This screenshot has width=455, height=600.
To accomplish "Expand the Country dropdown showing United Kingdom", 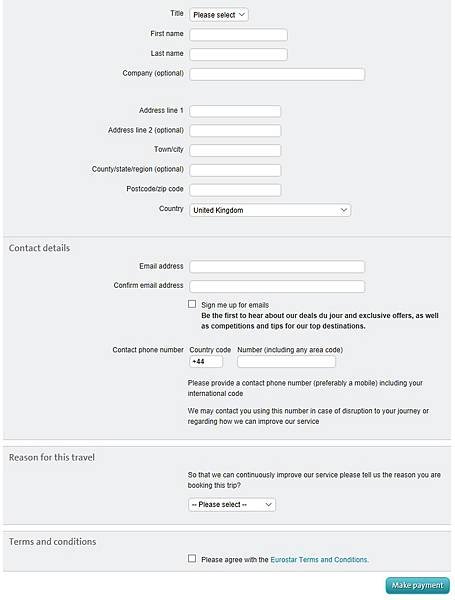I will (270, 210).
